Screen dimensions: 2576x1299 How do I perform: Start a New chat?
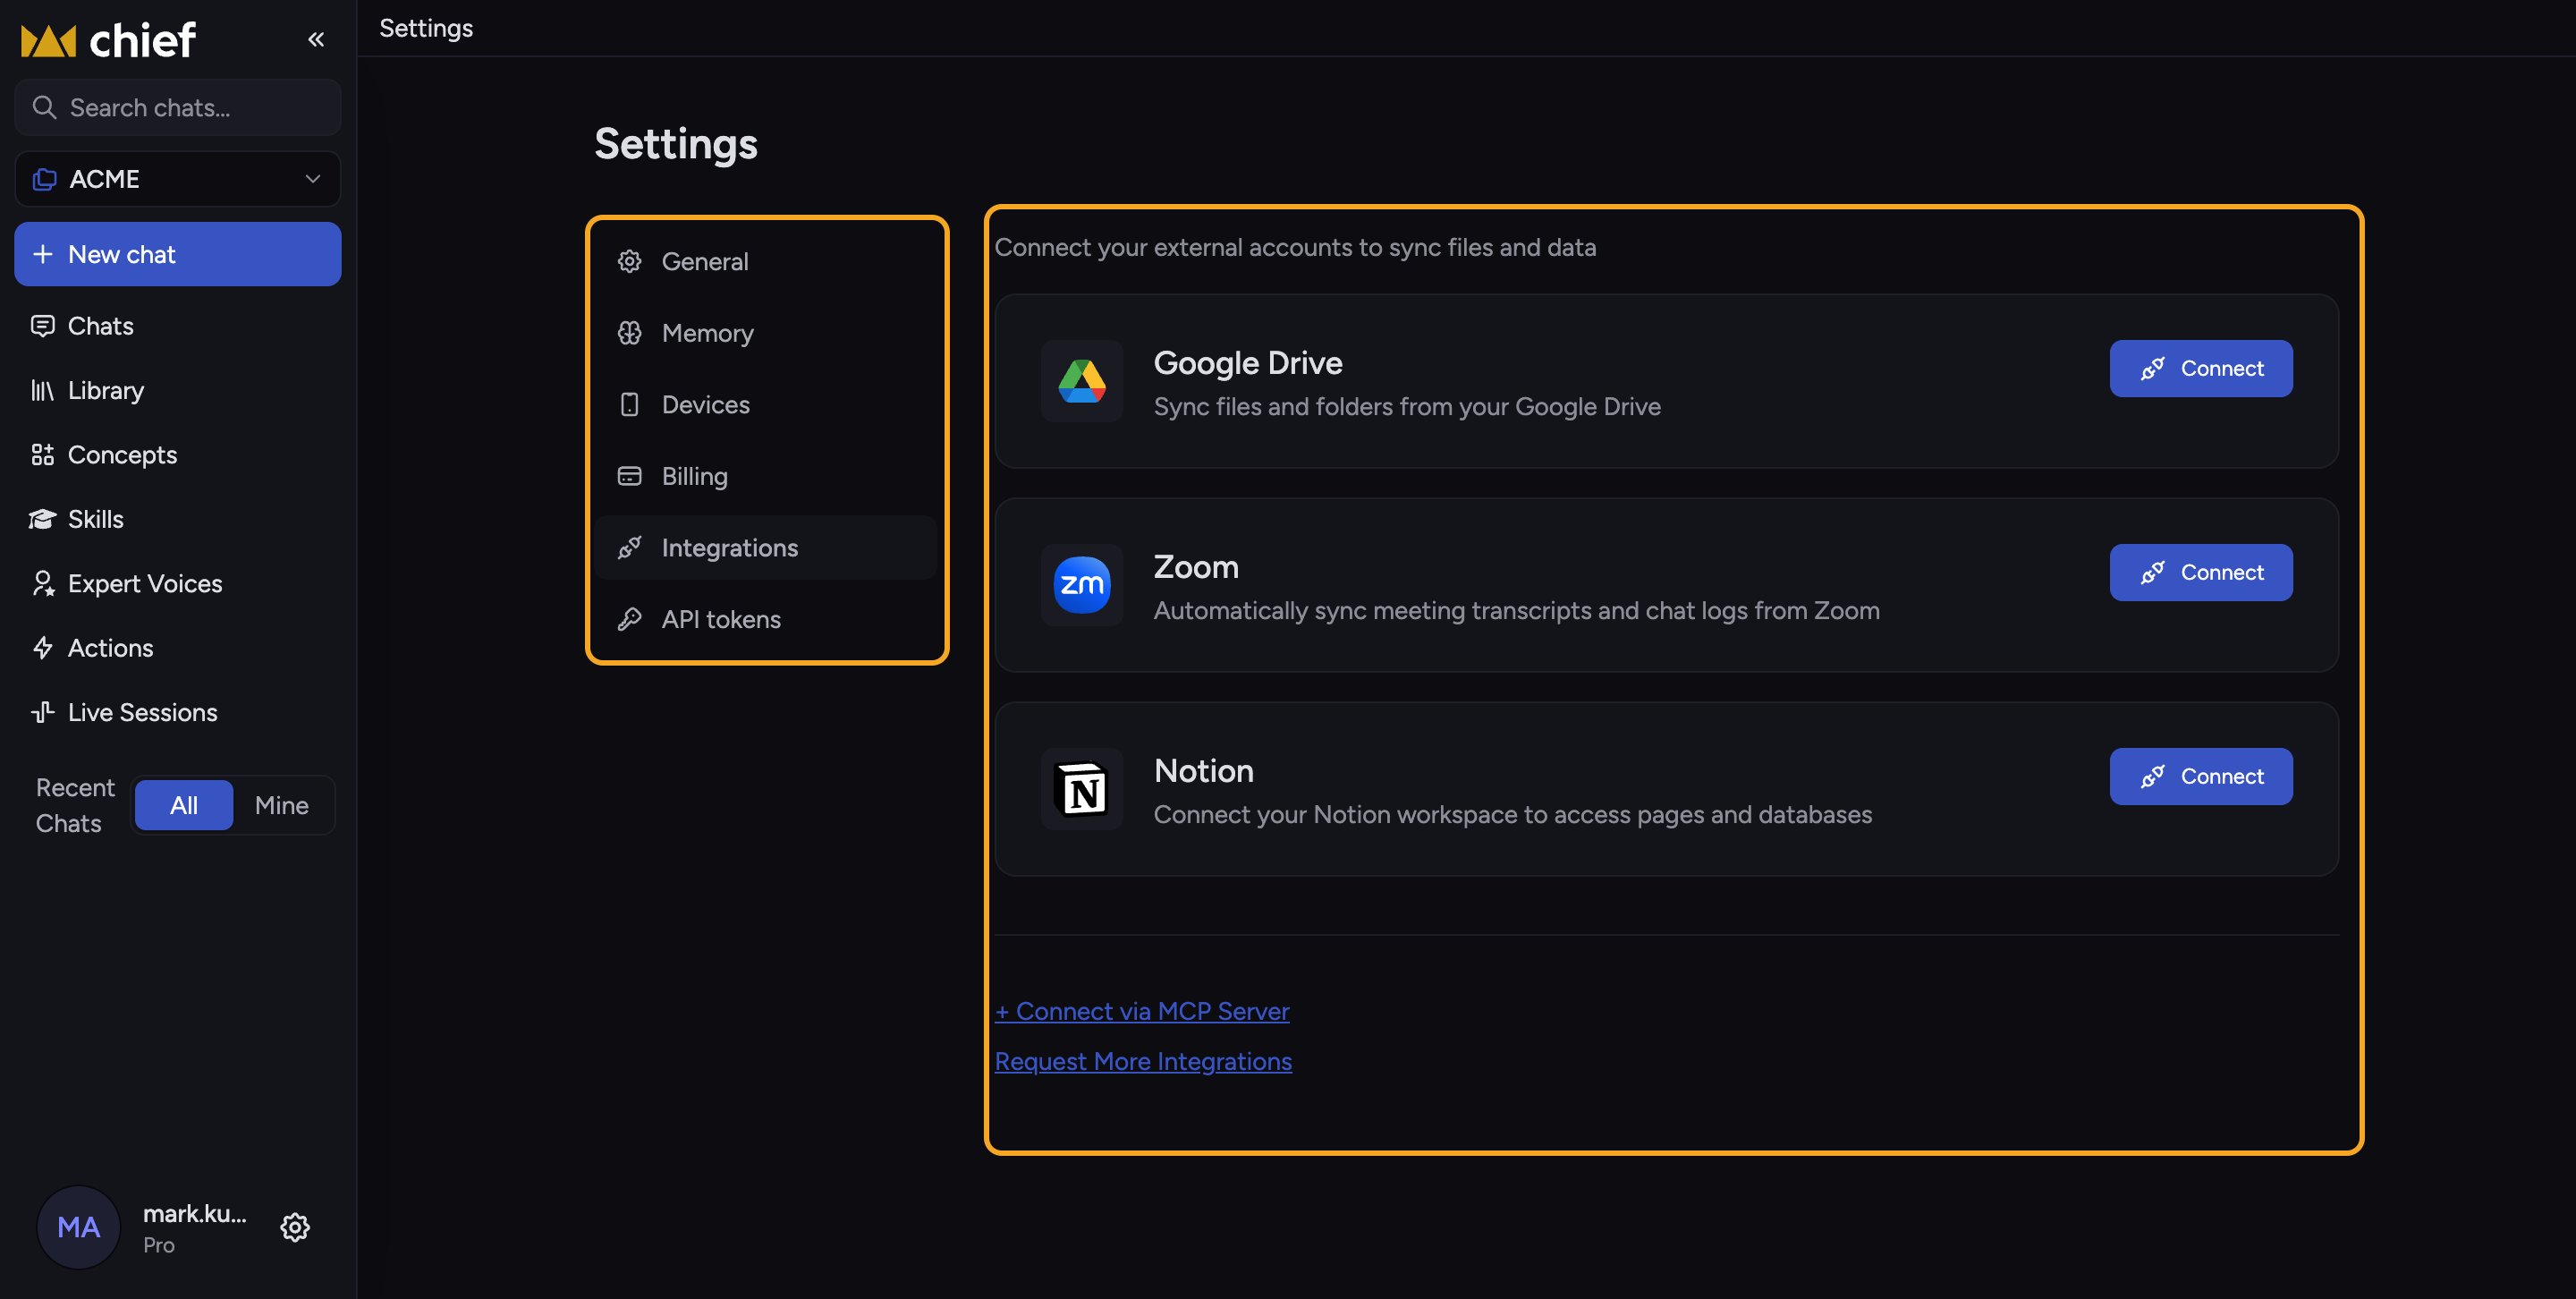(178, 254)
